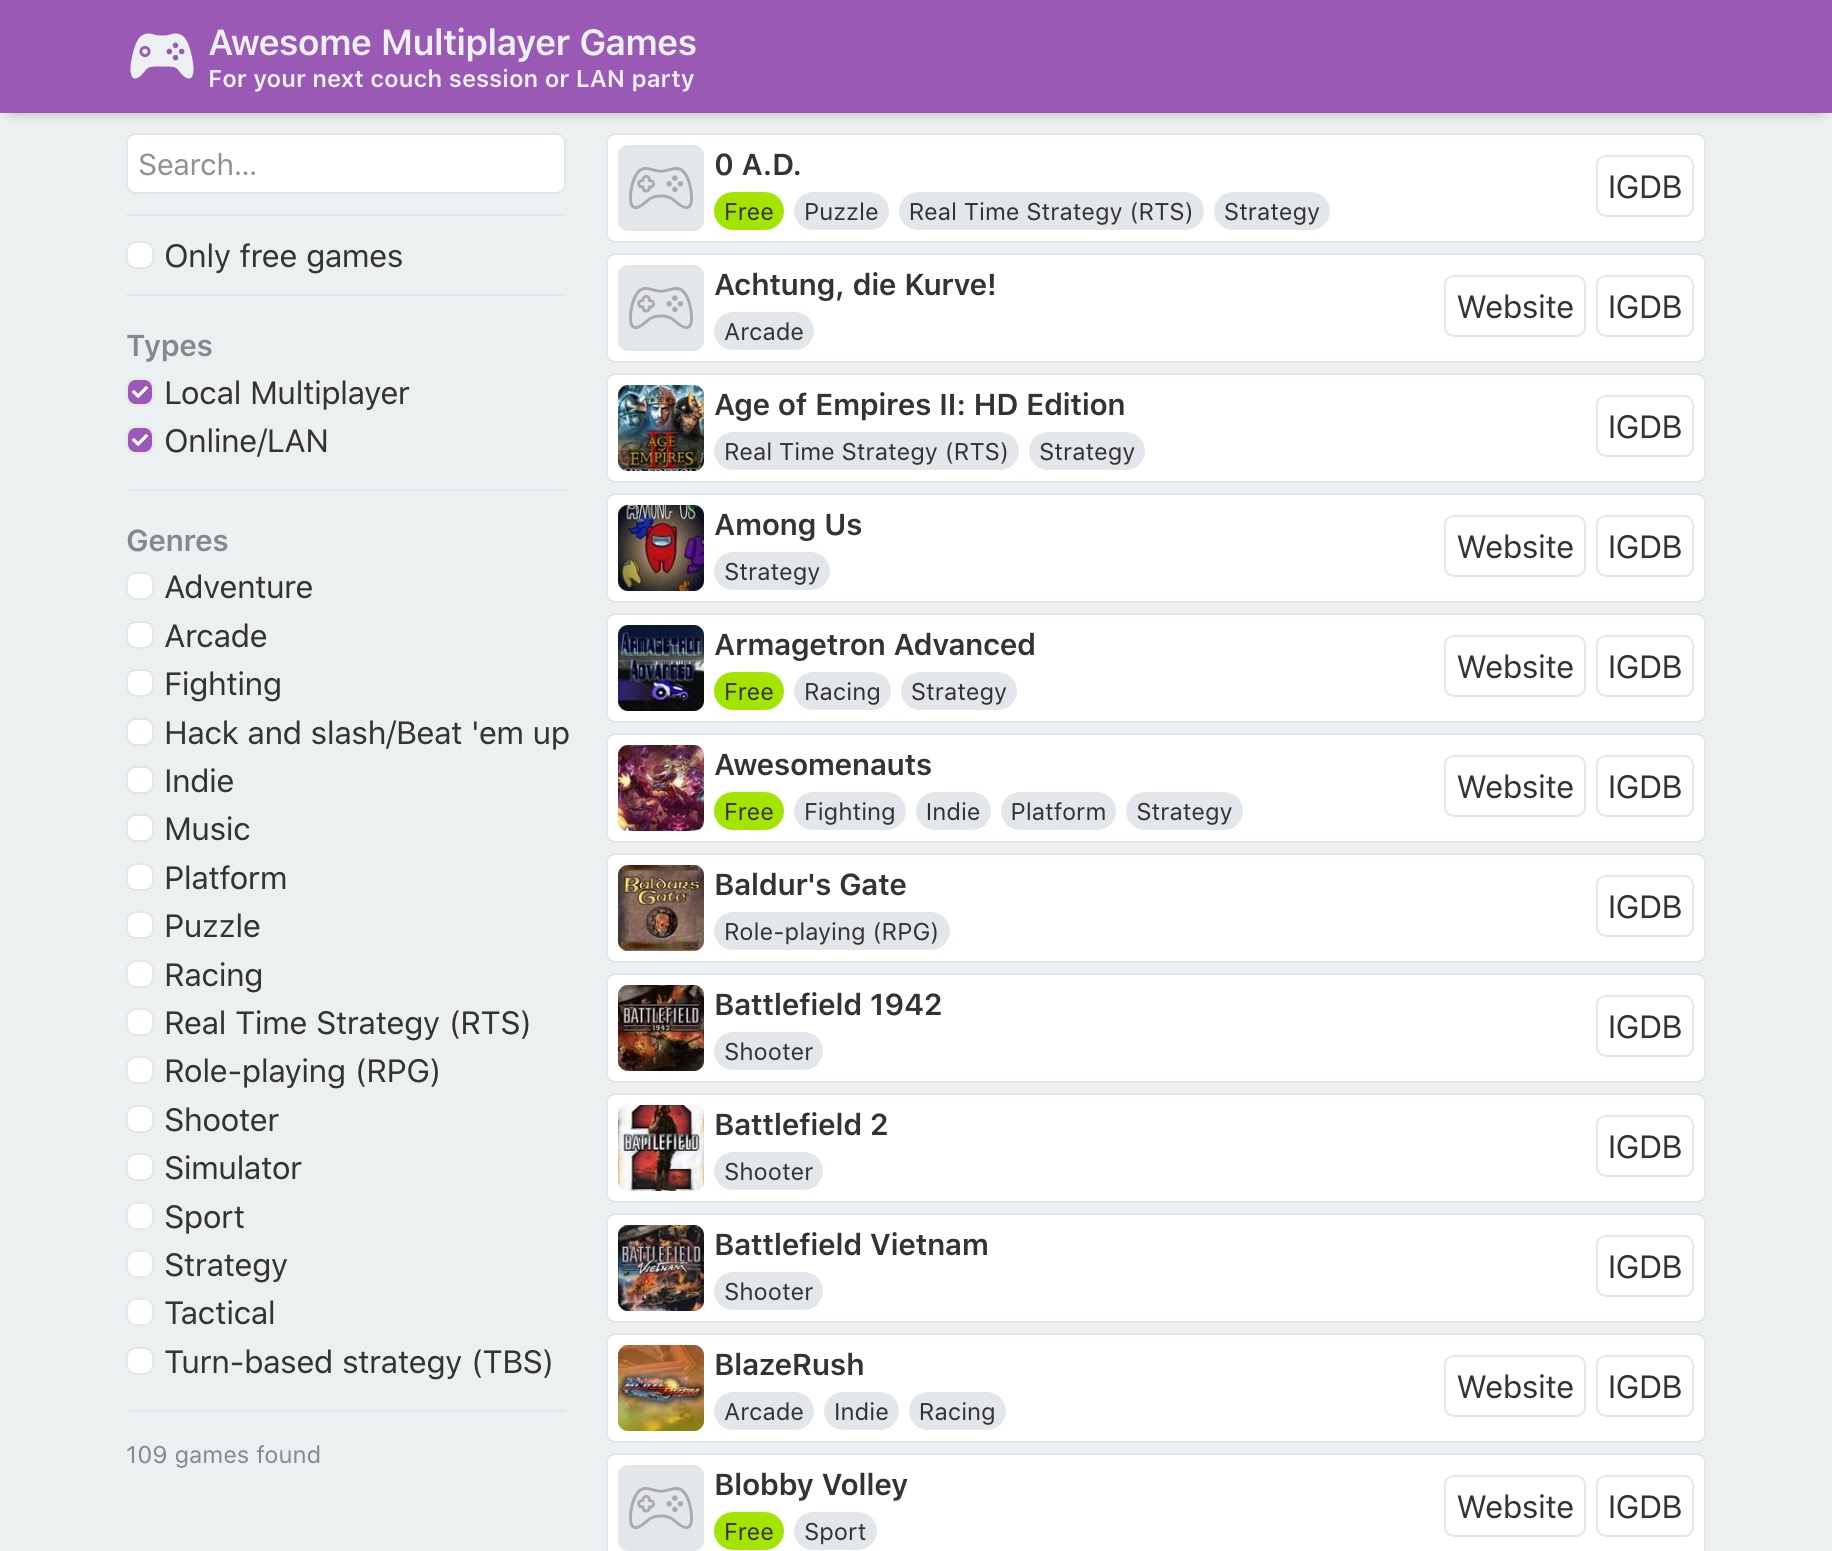1832x1551 pixels.
Task: Check the Arcade genre checkbox in sidebar
Action: point(140,635)
